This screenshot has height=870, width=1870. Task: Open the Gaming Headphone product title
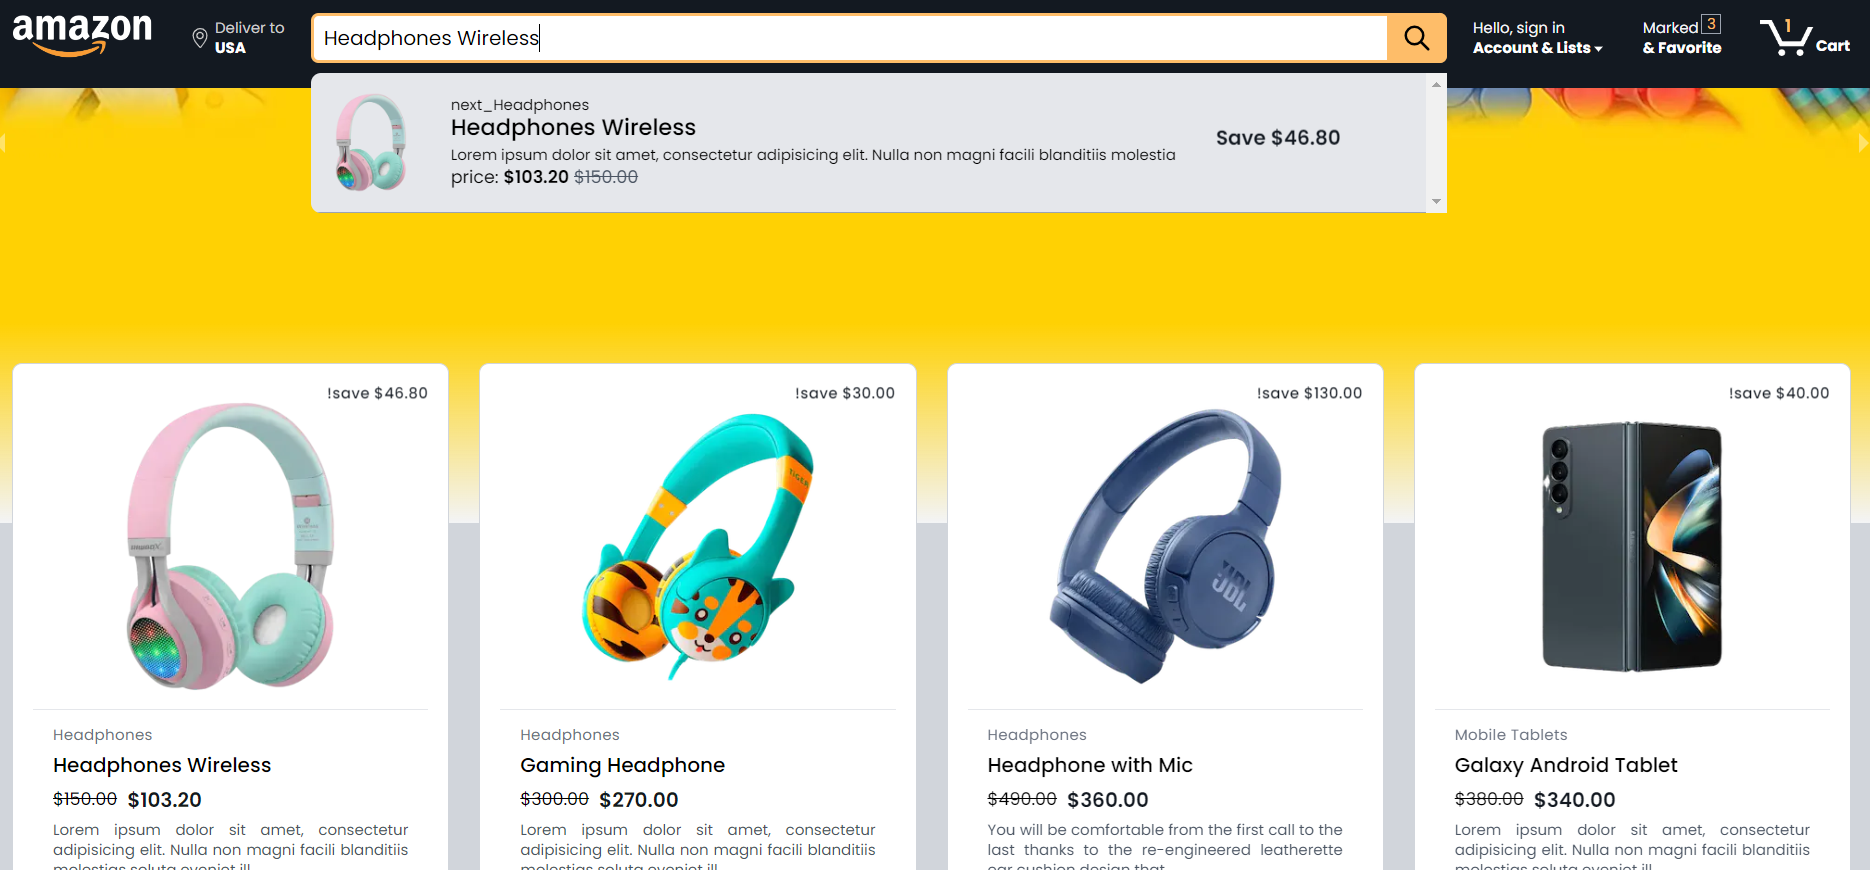tap(622, 765)
